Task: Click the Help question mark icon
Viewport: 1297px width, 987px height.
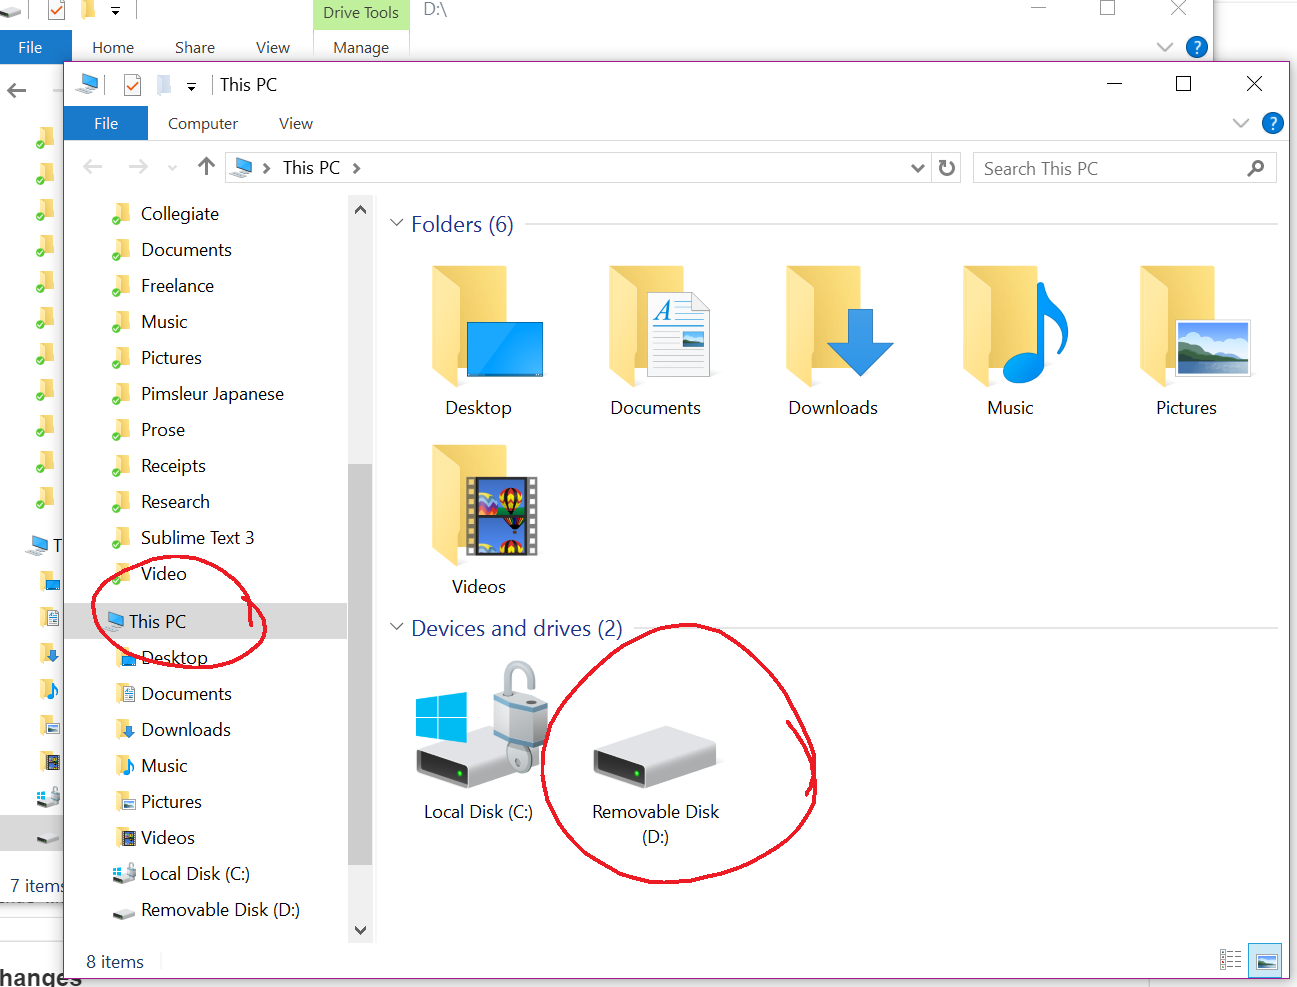Action: pos(1272,123)
